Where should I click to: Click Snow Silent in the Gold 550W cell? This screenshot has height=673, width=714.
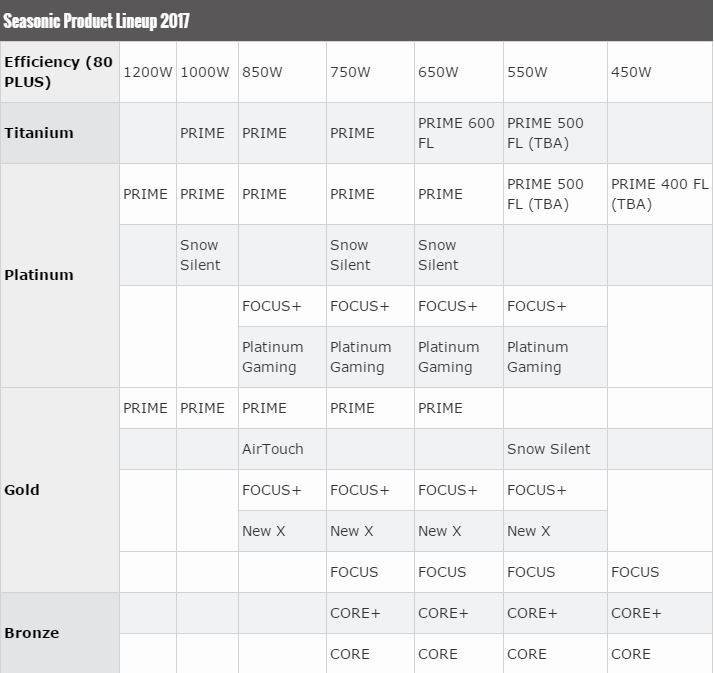549,449
